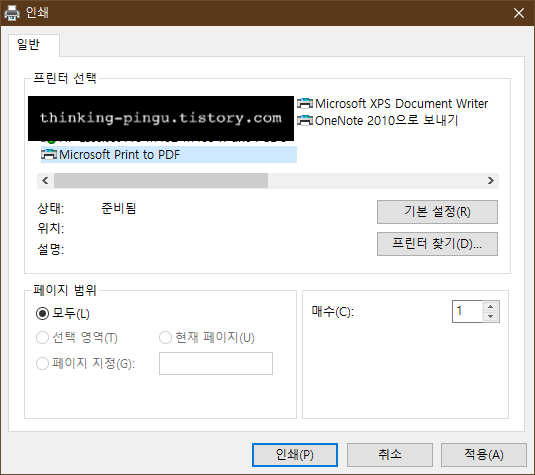Click the 적용(A) button
The image size is (535, 475).
484,455
